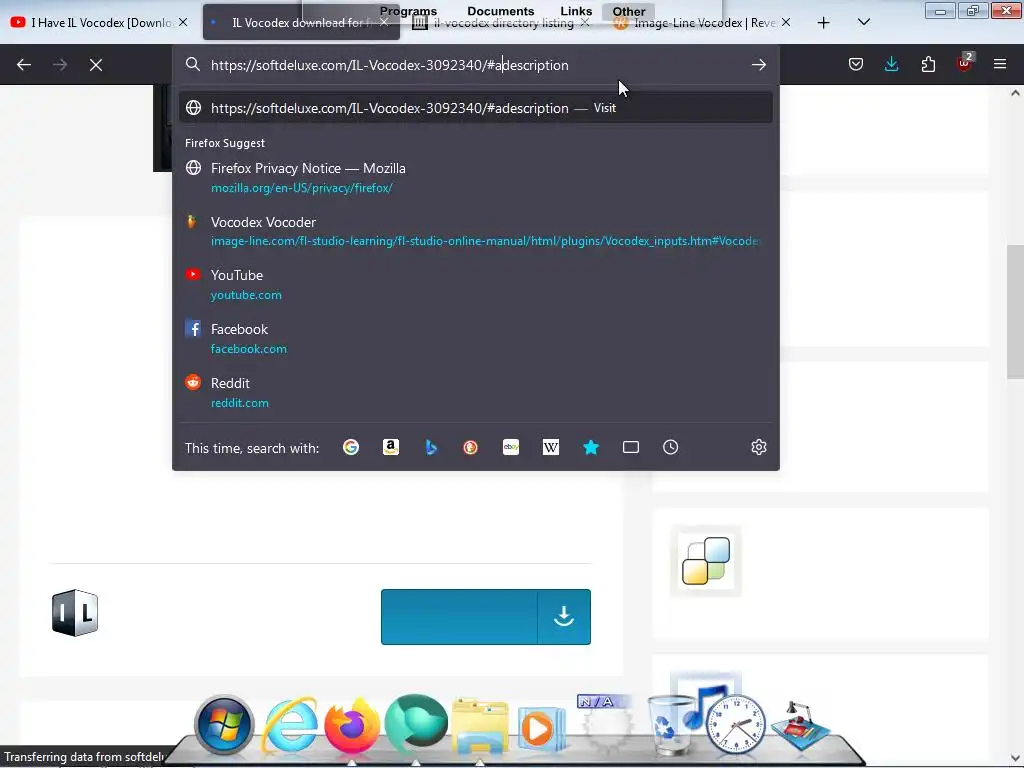Close the 'I Have IL Vocodex' tab

(184, 23)
